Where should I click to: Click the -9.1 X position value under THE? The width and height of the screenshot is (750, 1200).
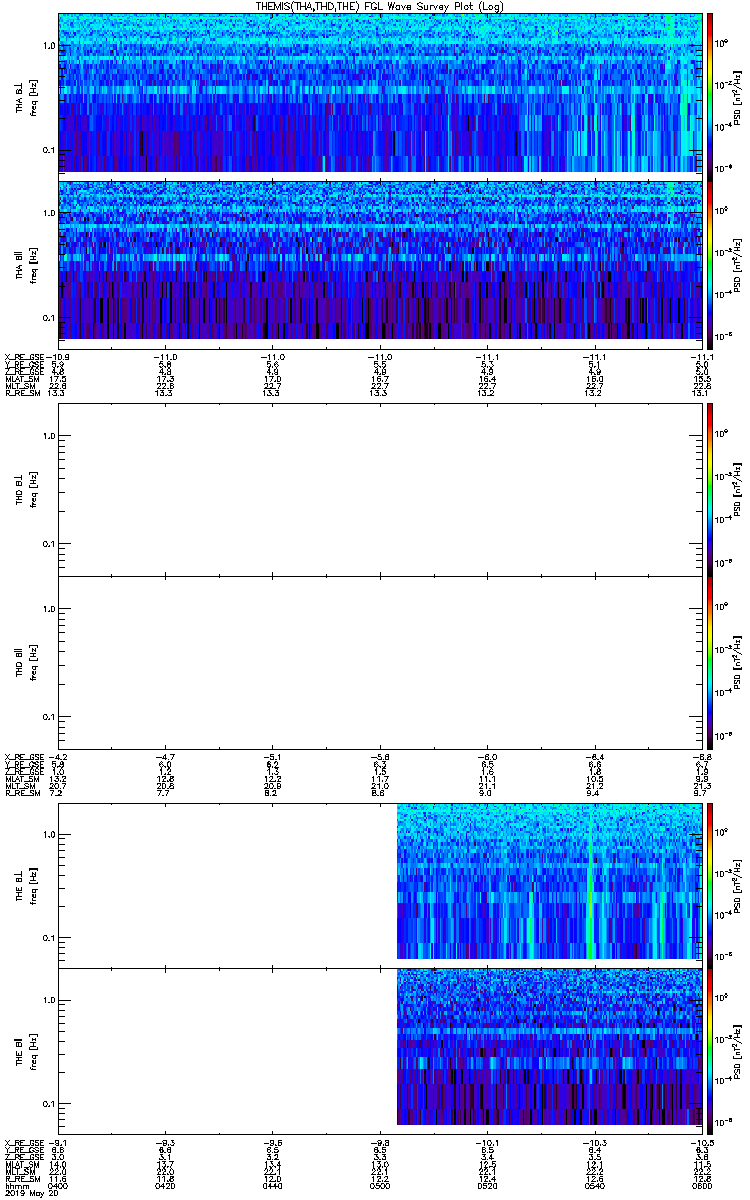pyautogui.click(x=57, y=1142)
